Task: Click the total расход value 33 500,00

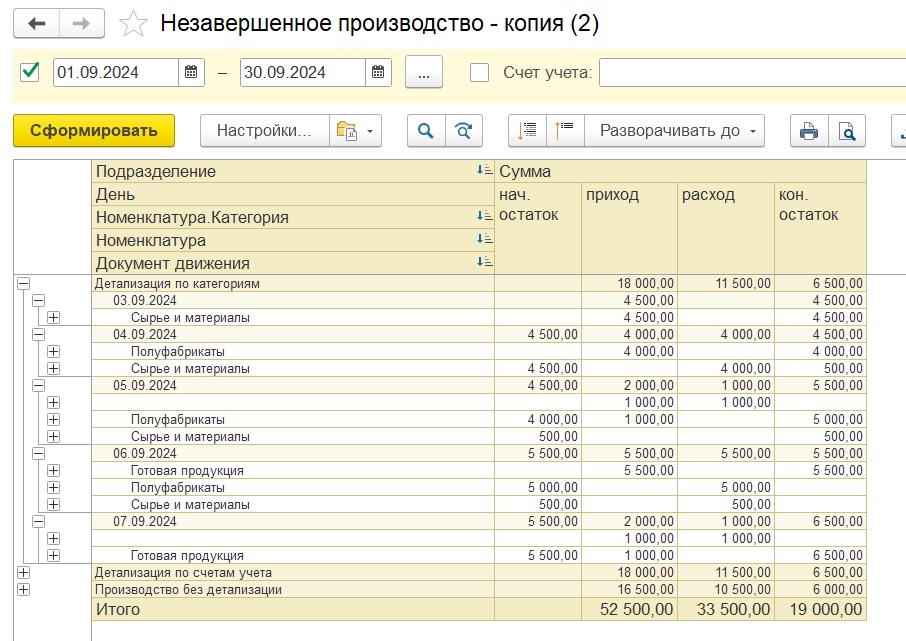Action: 733,609
